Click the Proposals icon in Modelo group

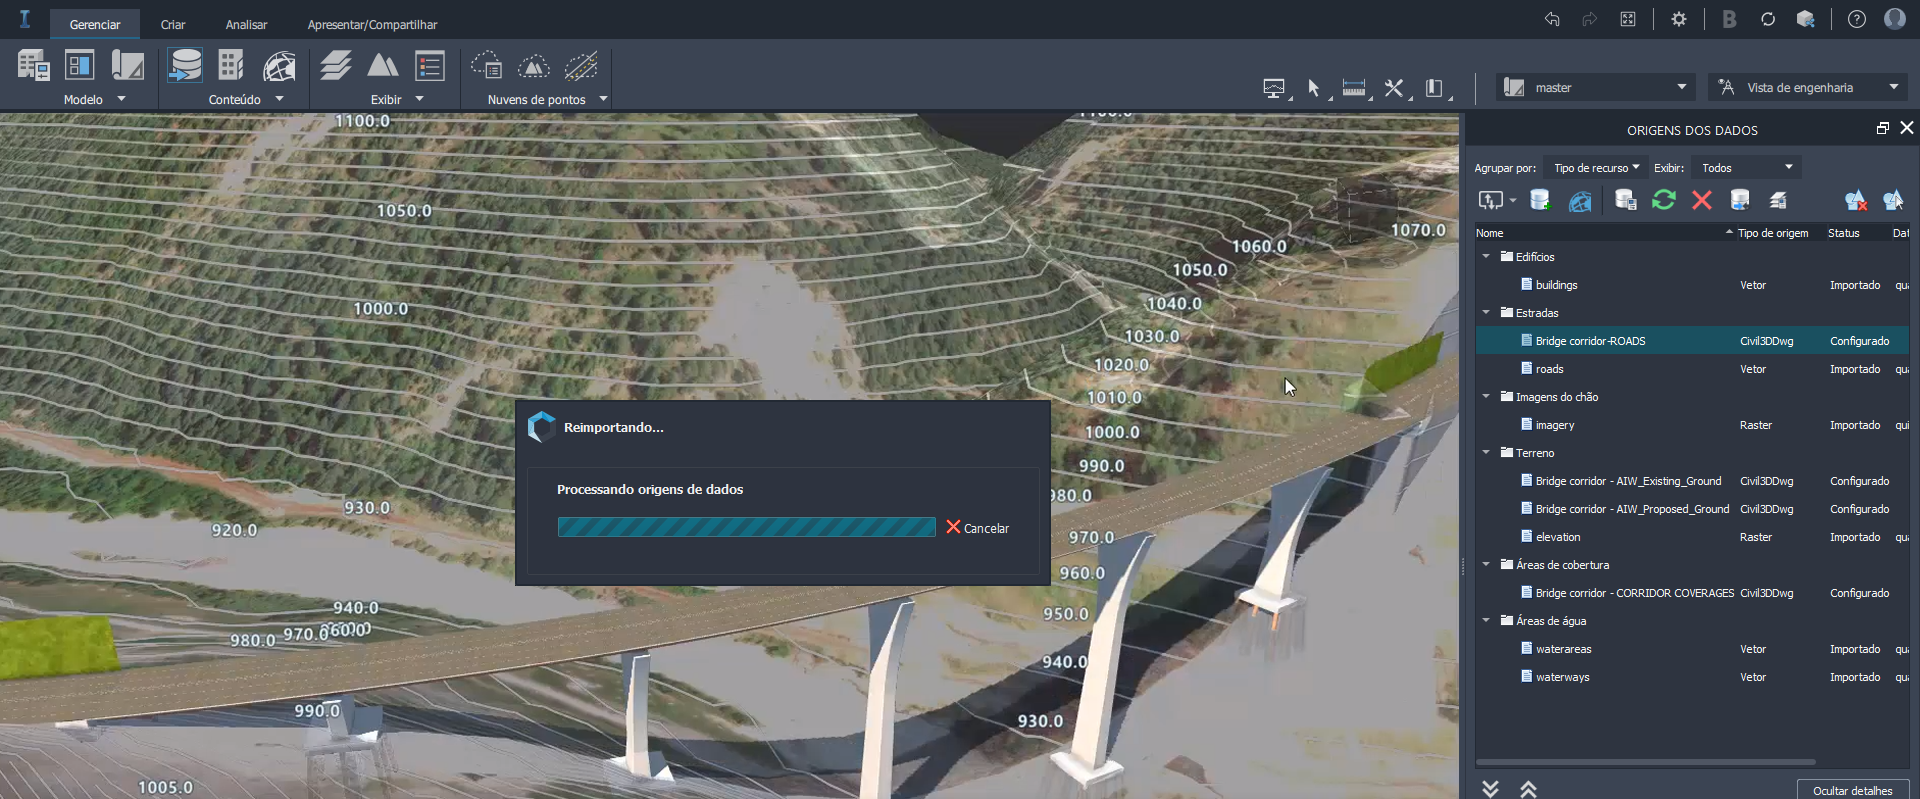[x=127, y=66]
